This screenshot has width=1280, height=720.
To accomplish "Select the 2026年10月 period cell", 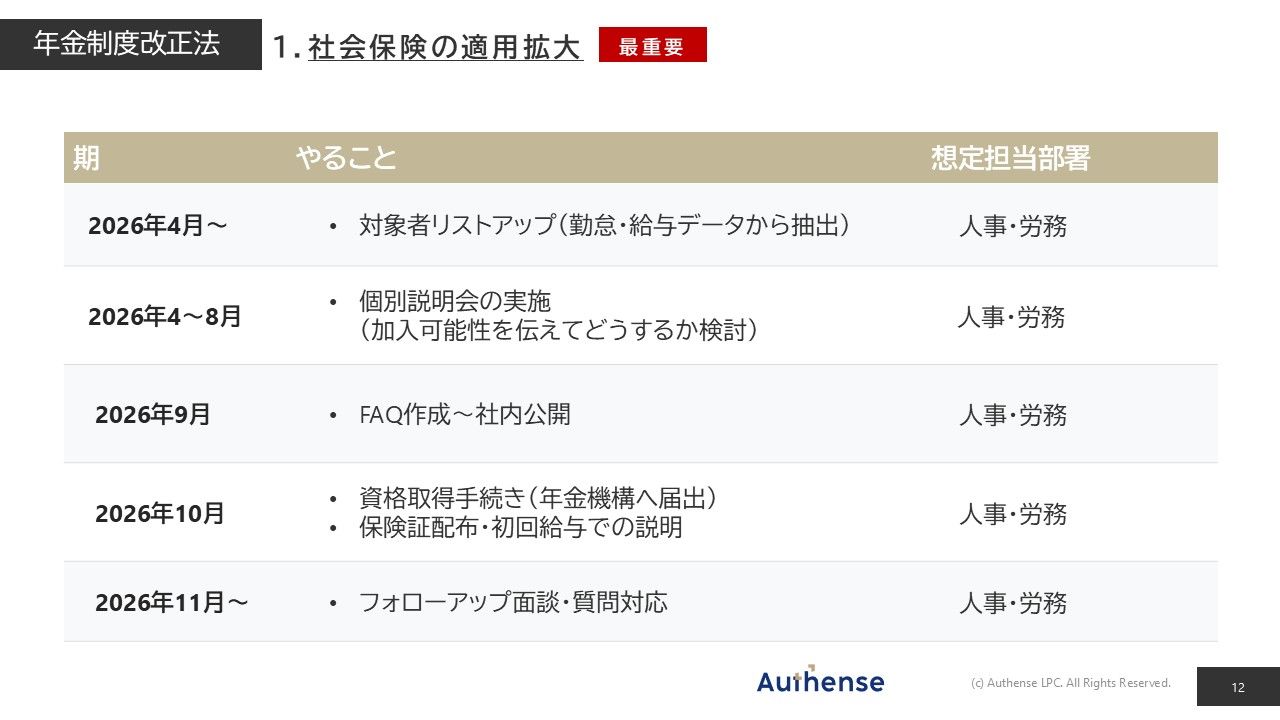I will [x=160, y=514].
